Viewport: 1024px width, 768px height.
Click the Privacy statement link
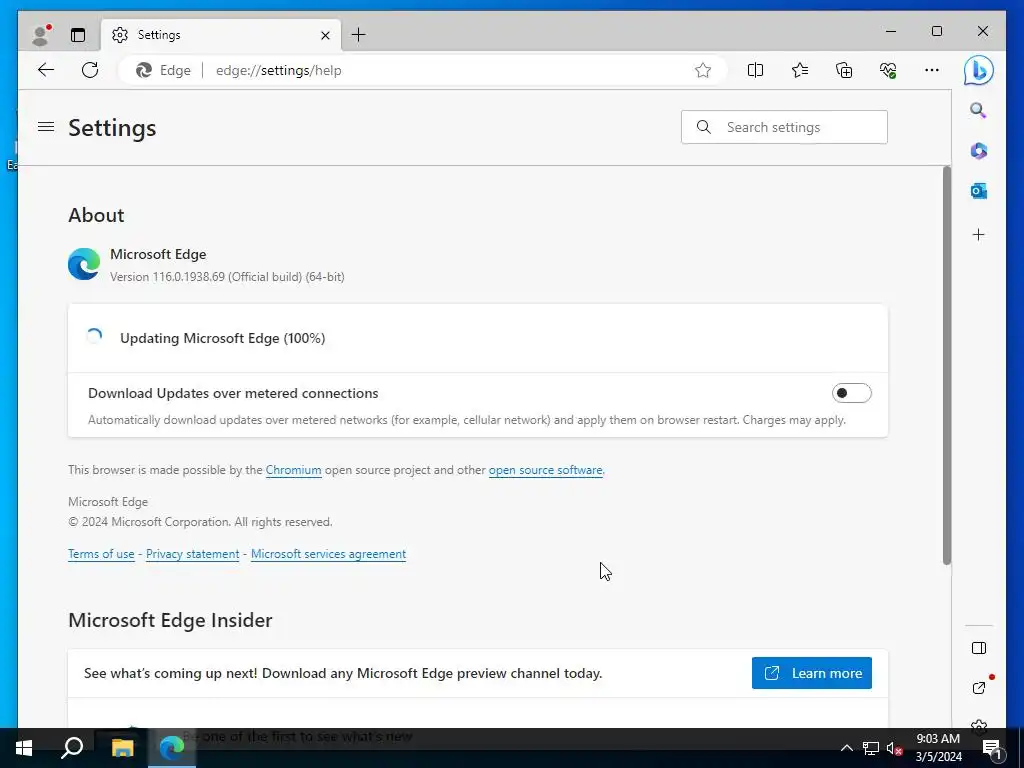tap(192, 554)
